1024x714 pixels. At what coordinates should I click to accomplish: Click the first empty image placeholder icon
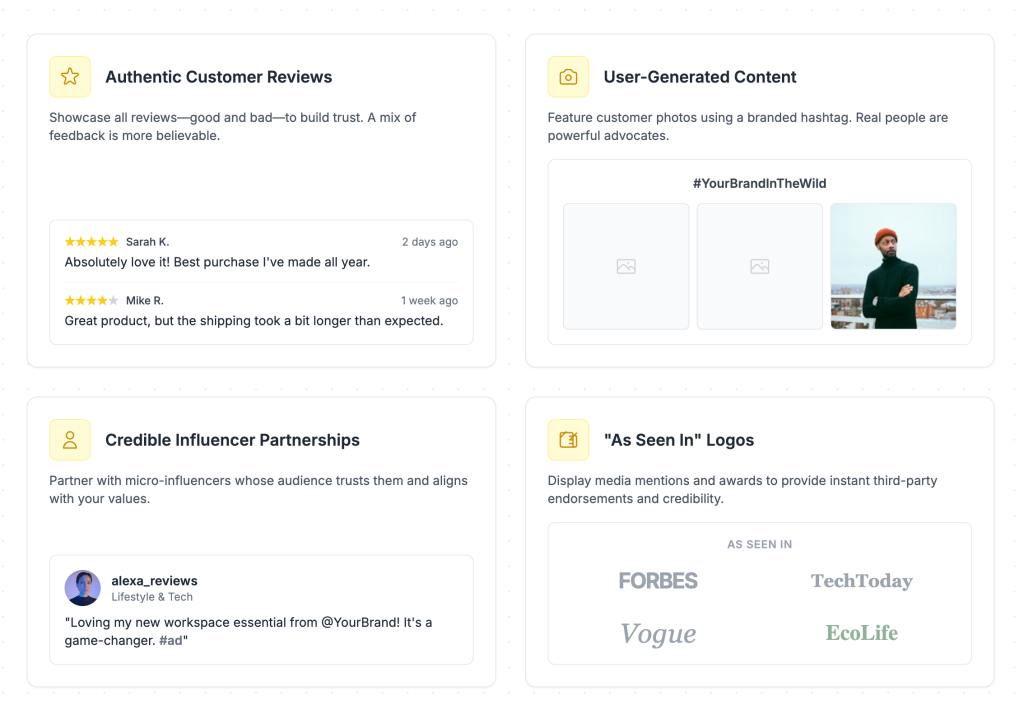tap(626, 267)
